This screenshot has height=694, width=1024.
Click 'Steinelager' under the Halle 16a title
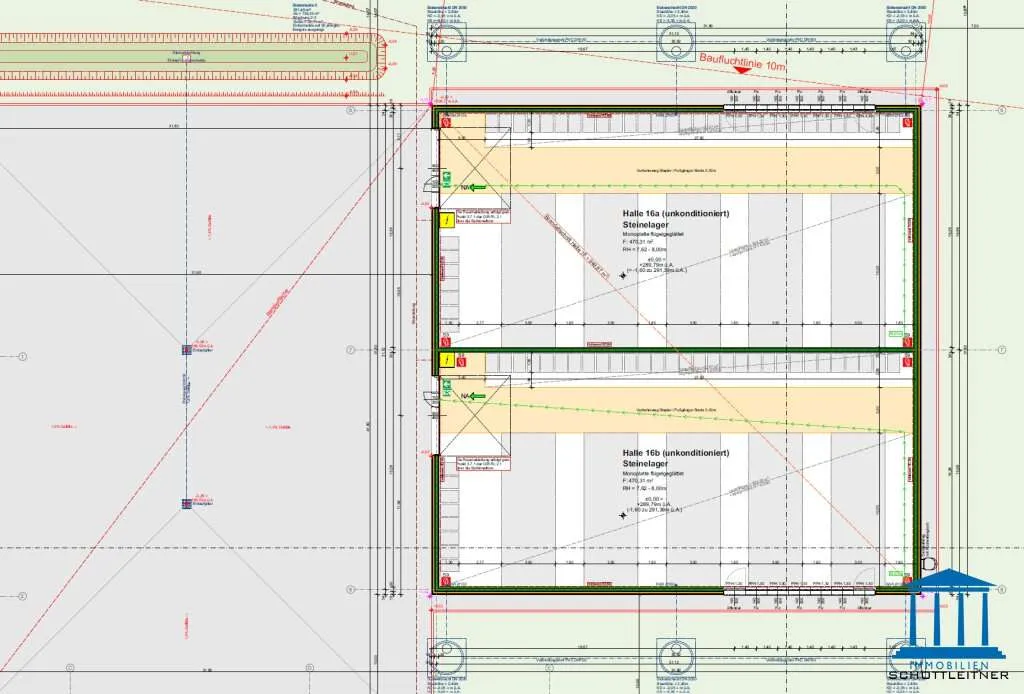(646, 225)
